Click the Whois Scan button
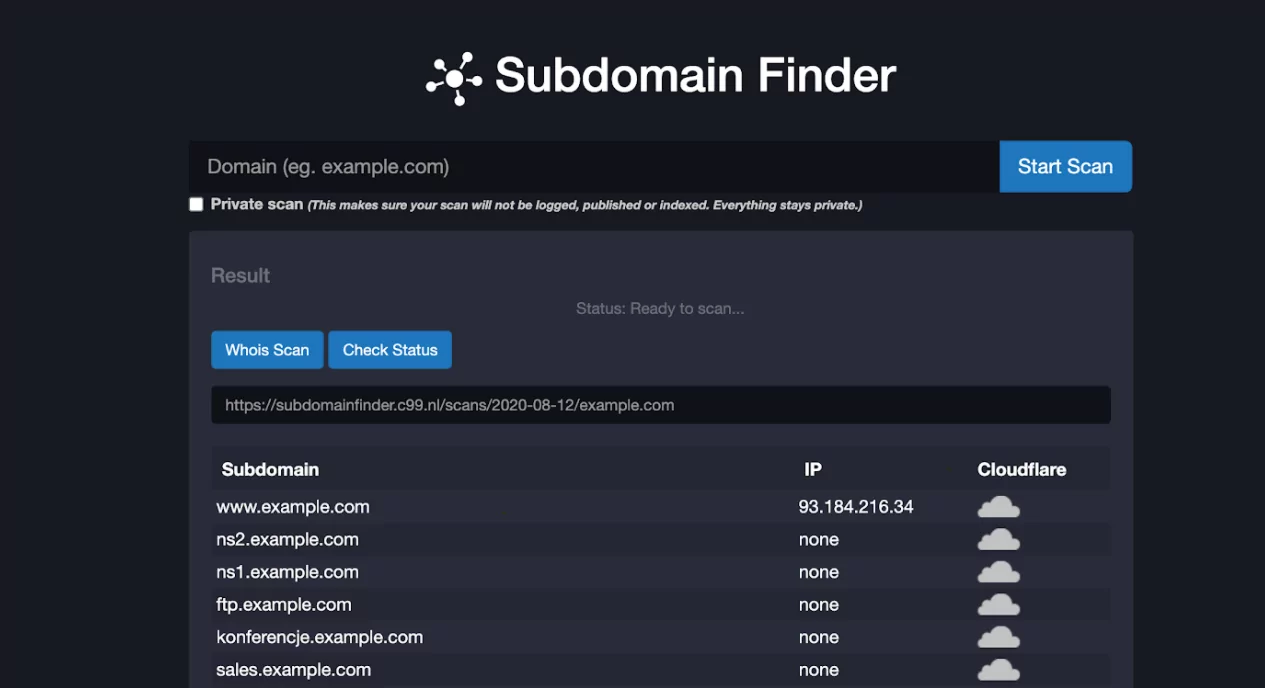The image size is (1265, 688). click(267, 349)
